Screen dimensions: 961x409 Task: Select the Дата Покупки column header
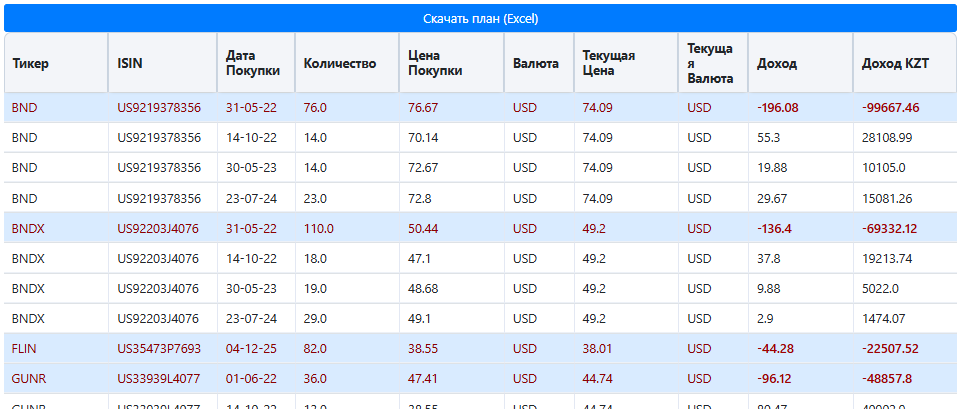point(246,64)
